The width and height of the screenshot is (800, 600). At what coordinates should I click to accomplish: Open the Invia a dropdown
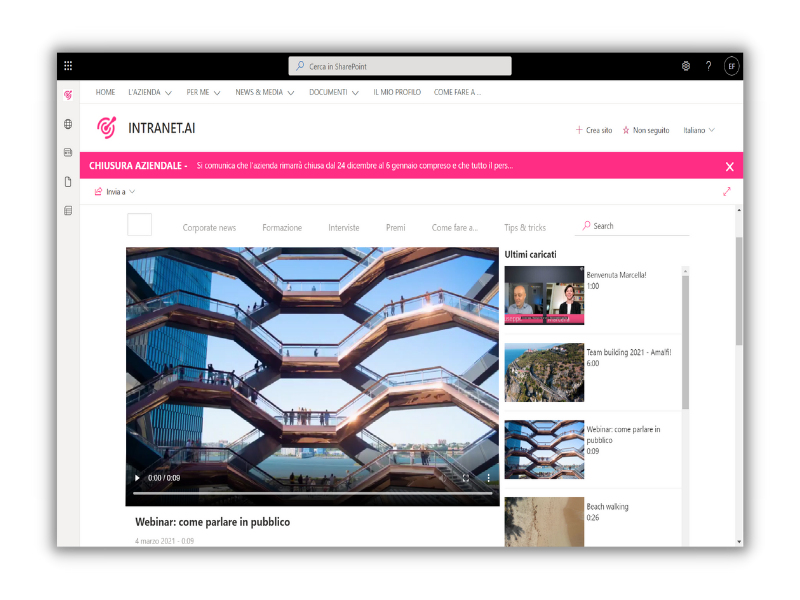coord(115,192)
